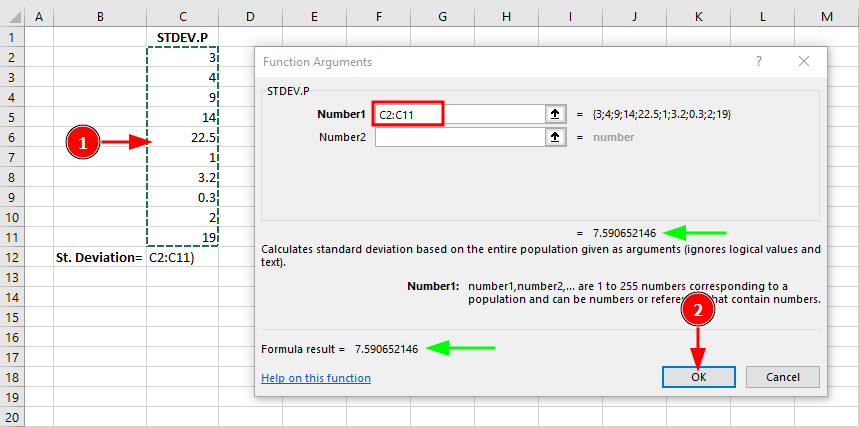Click the collapse dialog icon beside Number1
This screenshot has width=859, height=427.
tap(555, 114)
